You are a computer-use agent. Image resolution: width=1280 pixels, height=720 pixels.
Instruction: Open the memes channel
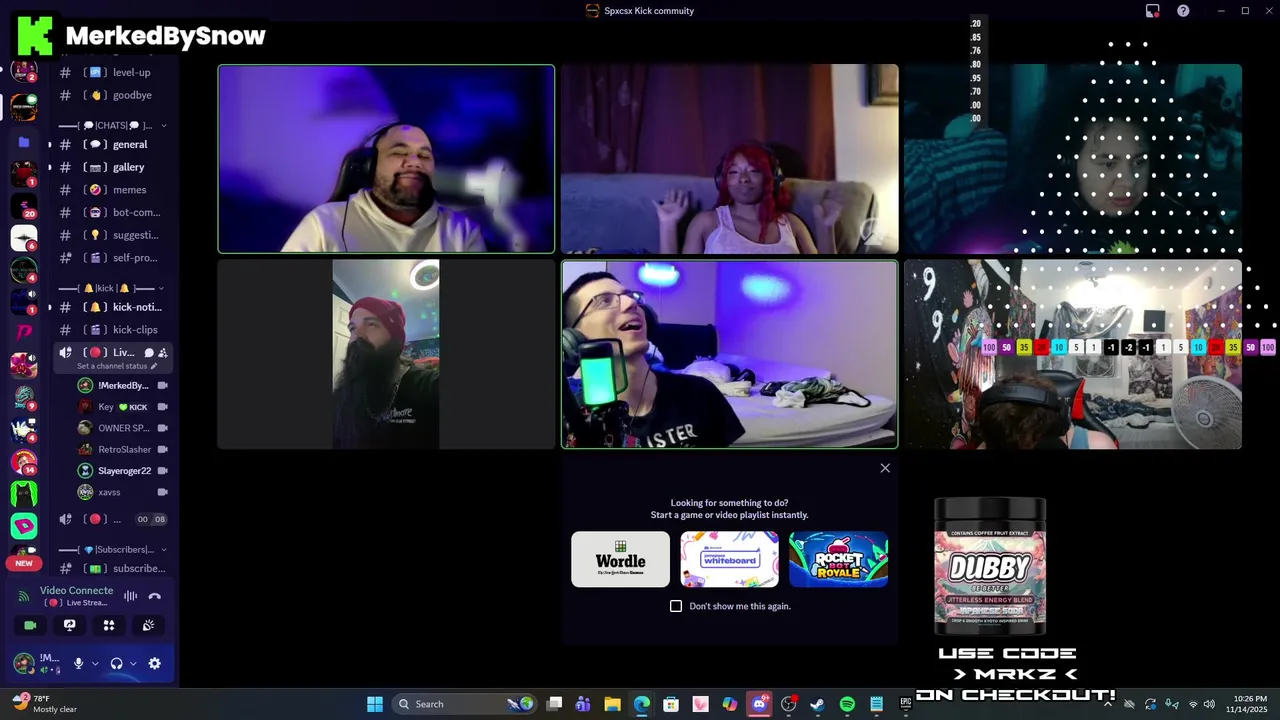pos(113,189)
